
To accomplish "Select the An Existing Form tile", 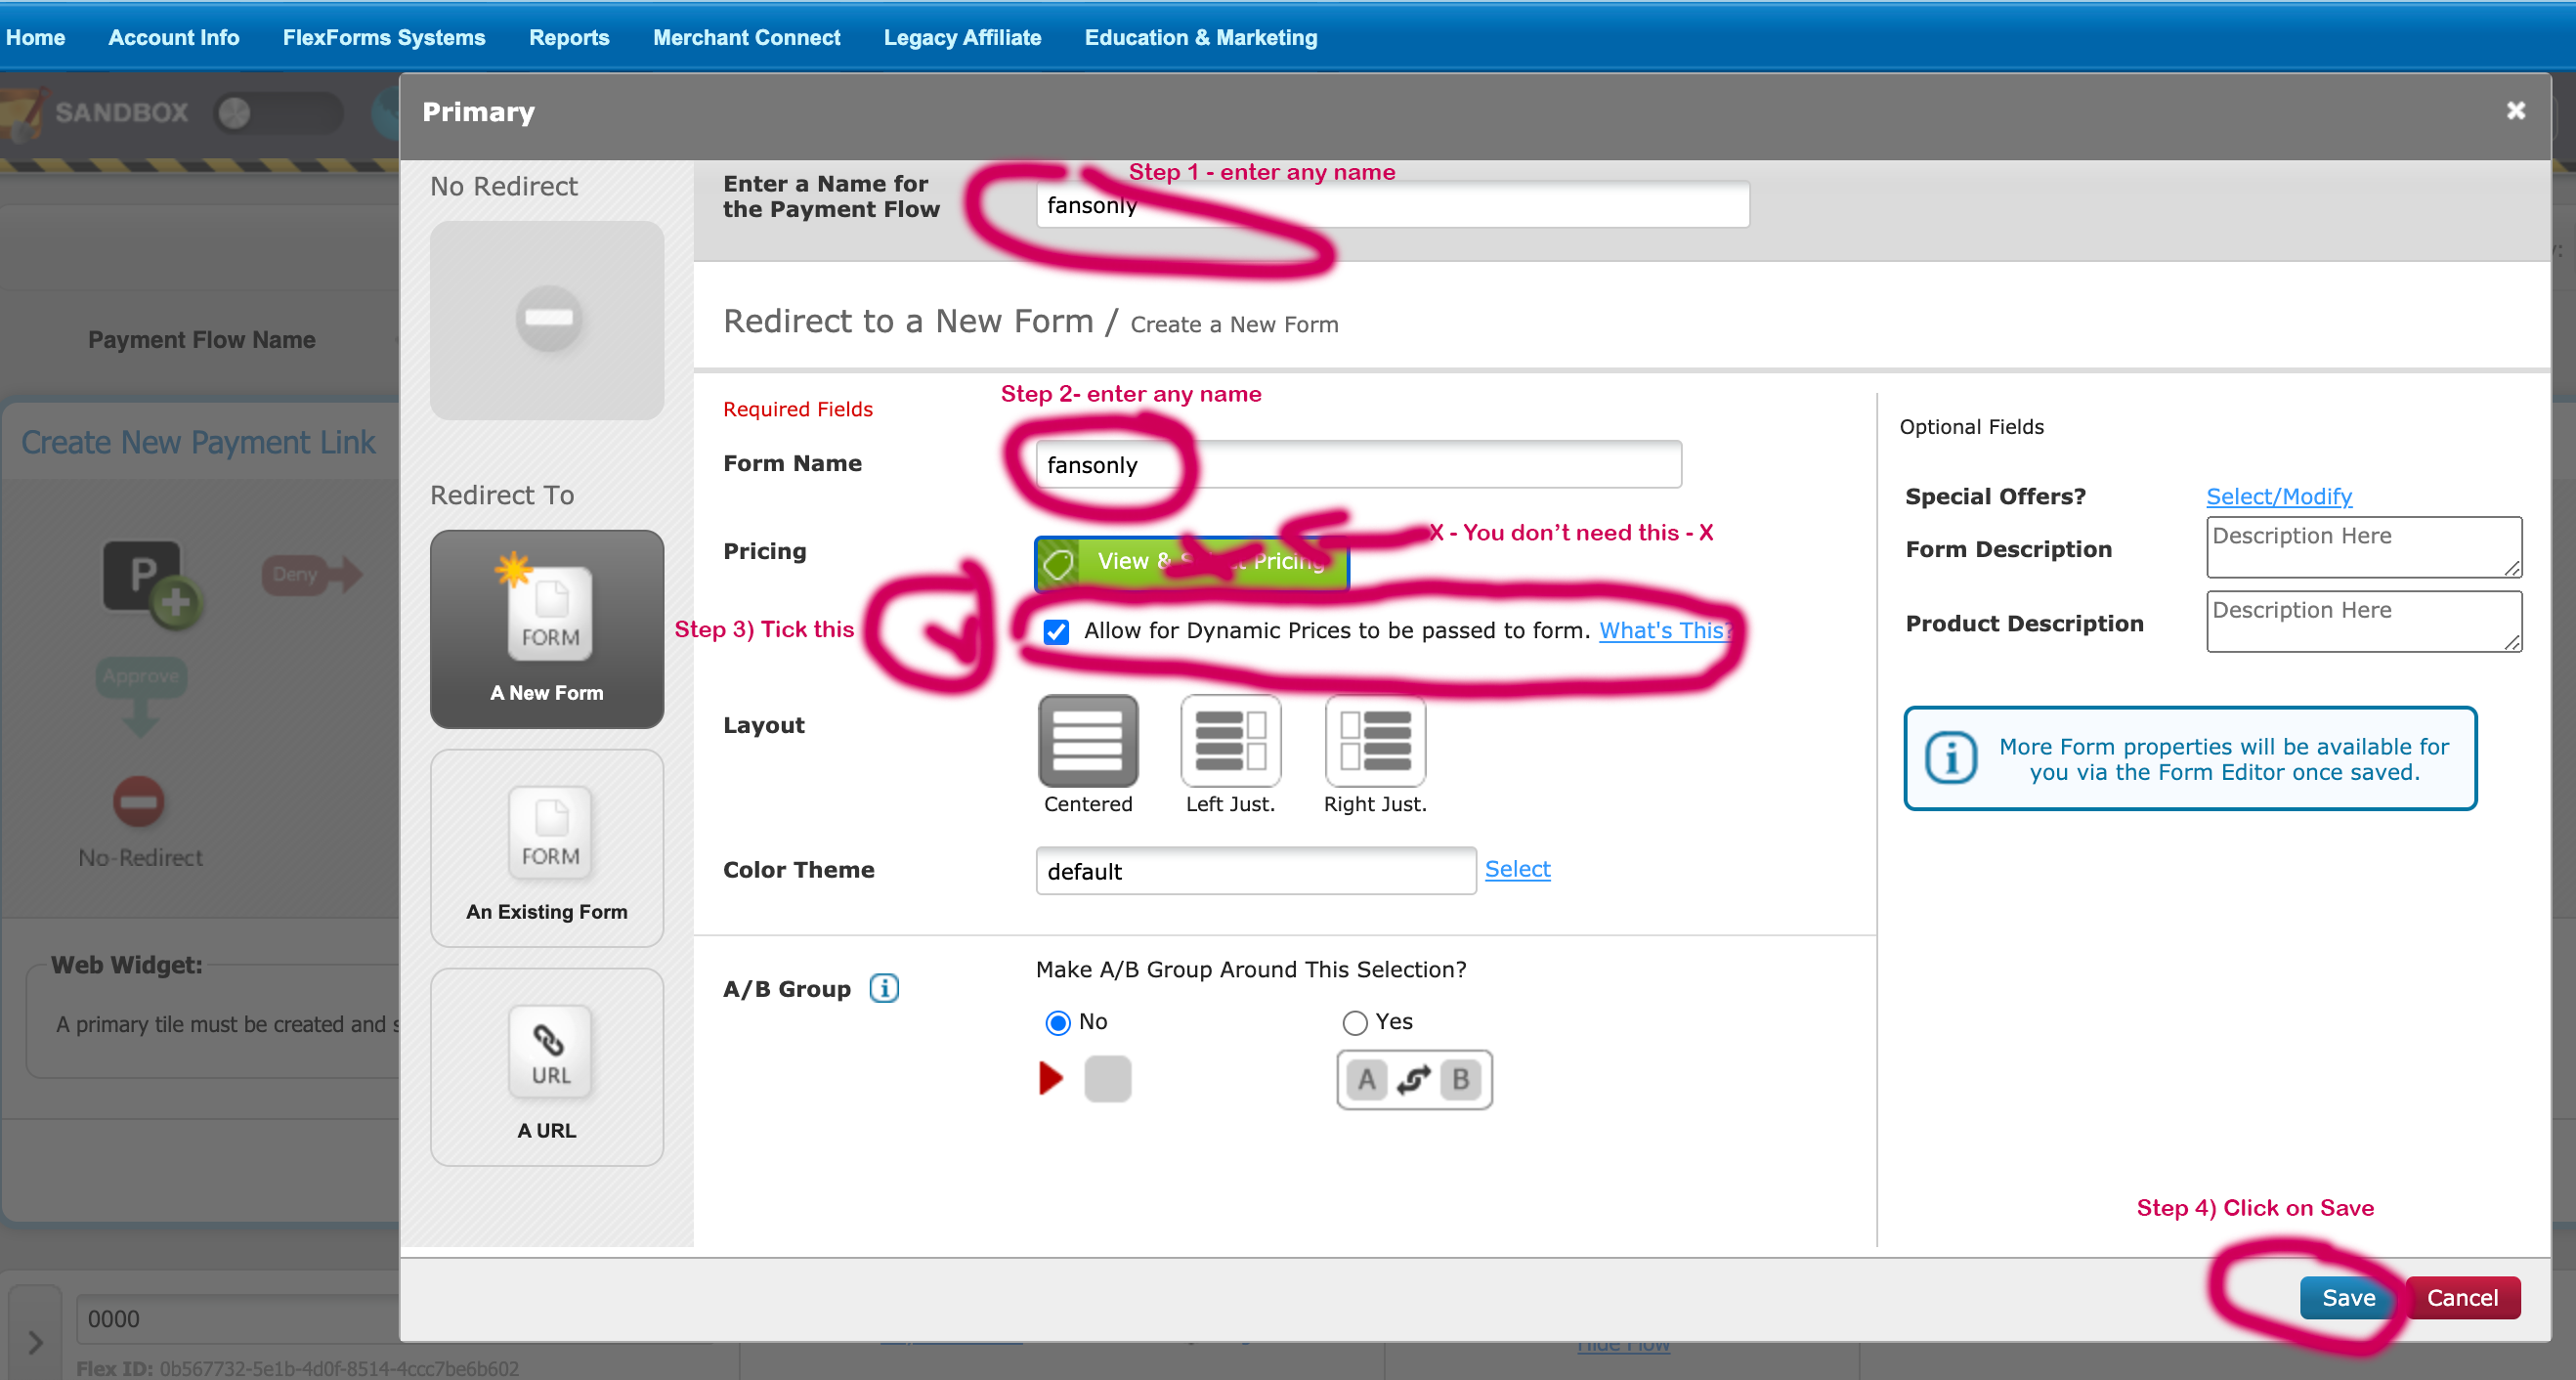I will [x=547, y=848].
